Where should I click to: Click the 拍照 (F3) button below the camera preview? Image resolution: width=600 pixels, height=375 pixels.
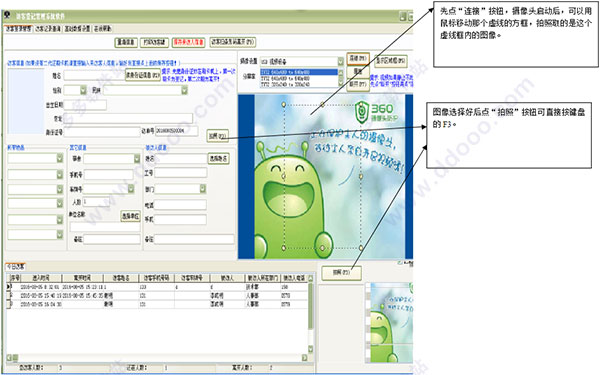341,273
